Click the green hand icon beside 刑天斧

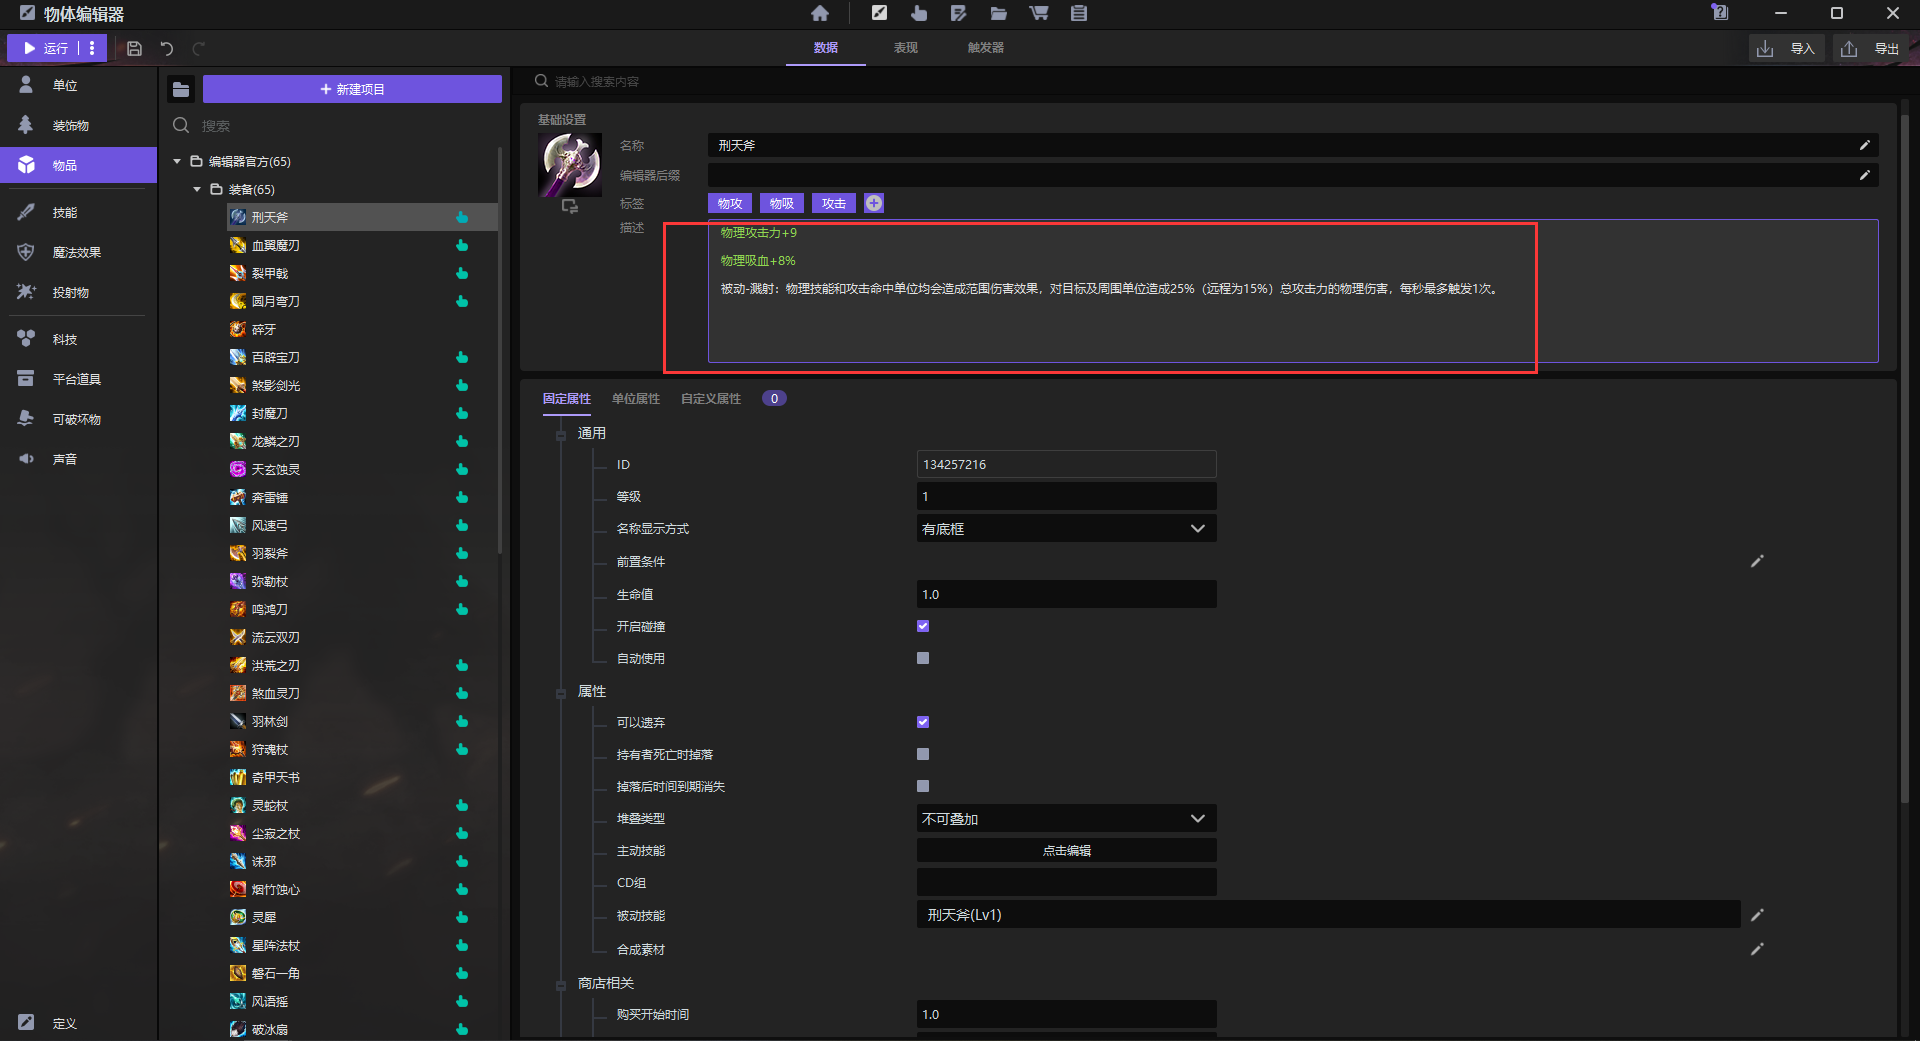pos(462,217)
